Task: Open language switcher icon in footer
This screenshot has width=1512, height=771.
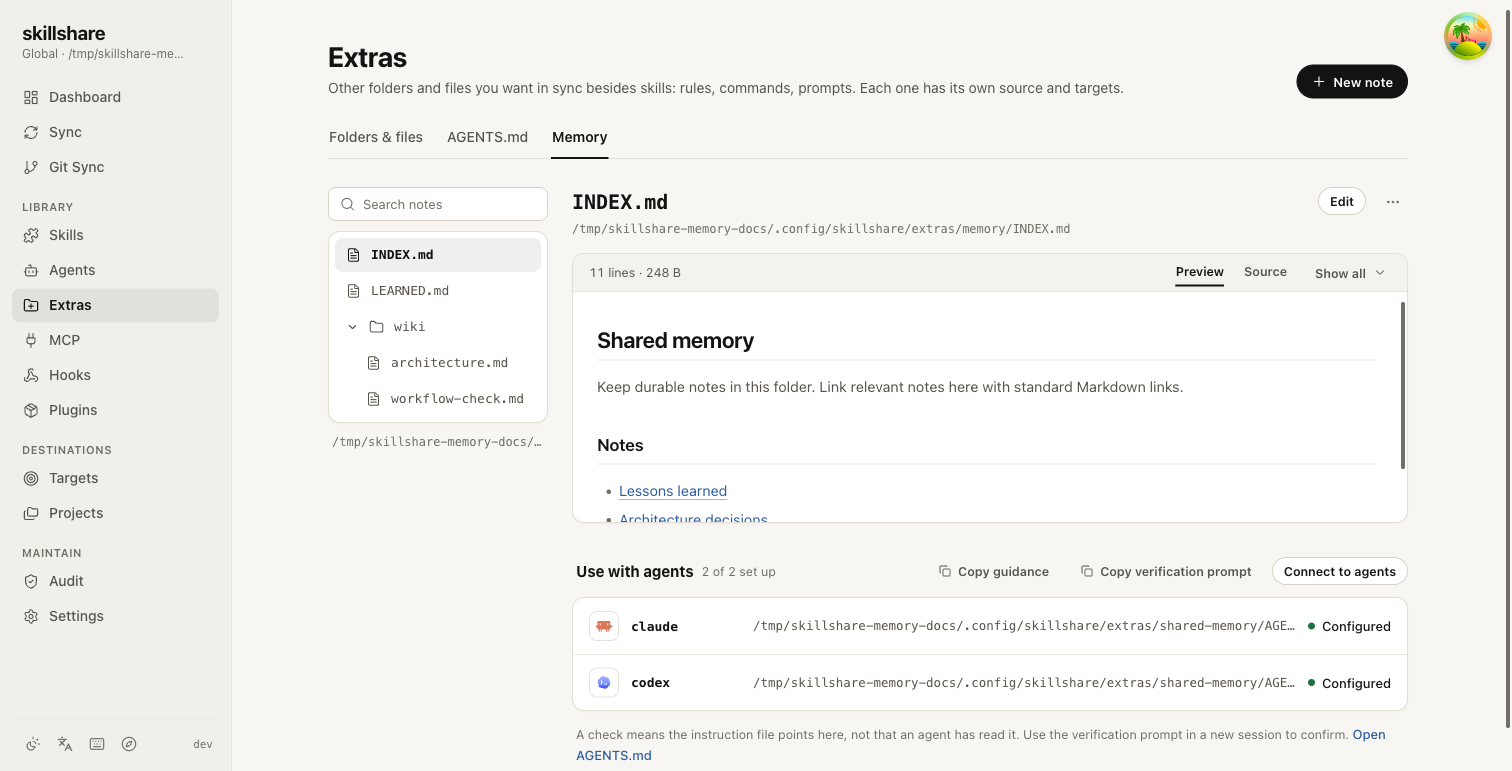Action: point(65,744)
